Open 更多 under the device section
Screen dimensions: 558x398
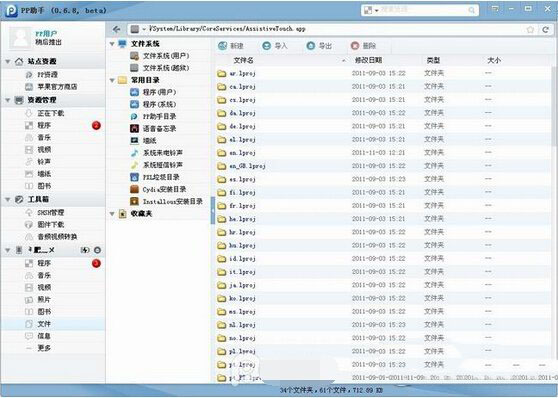tap(38, 348)
